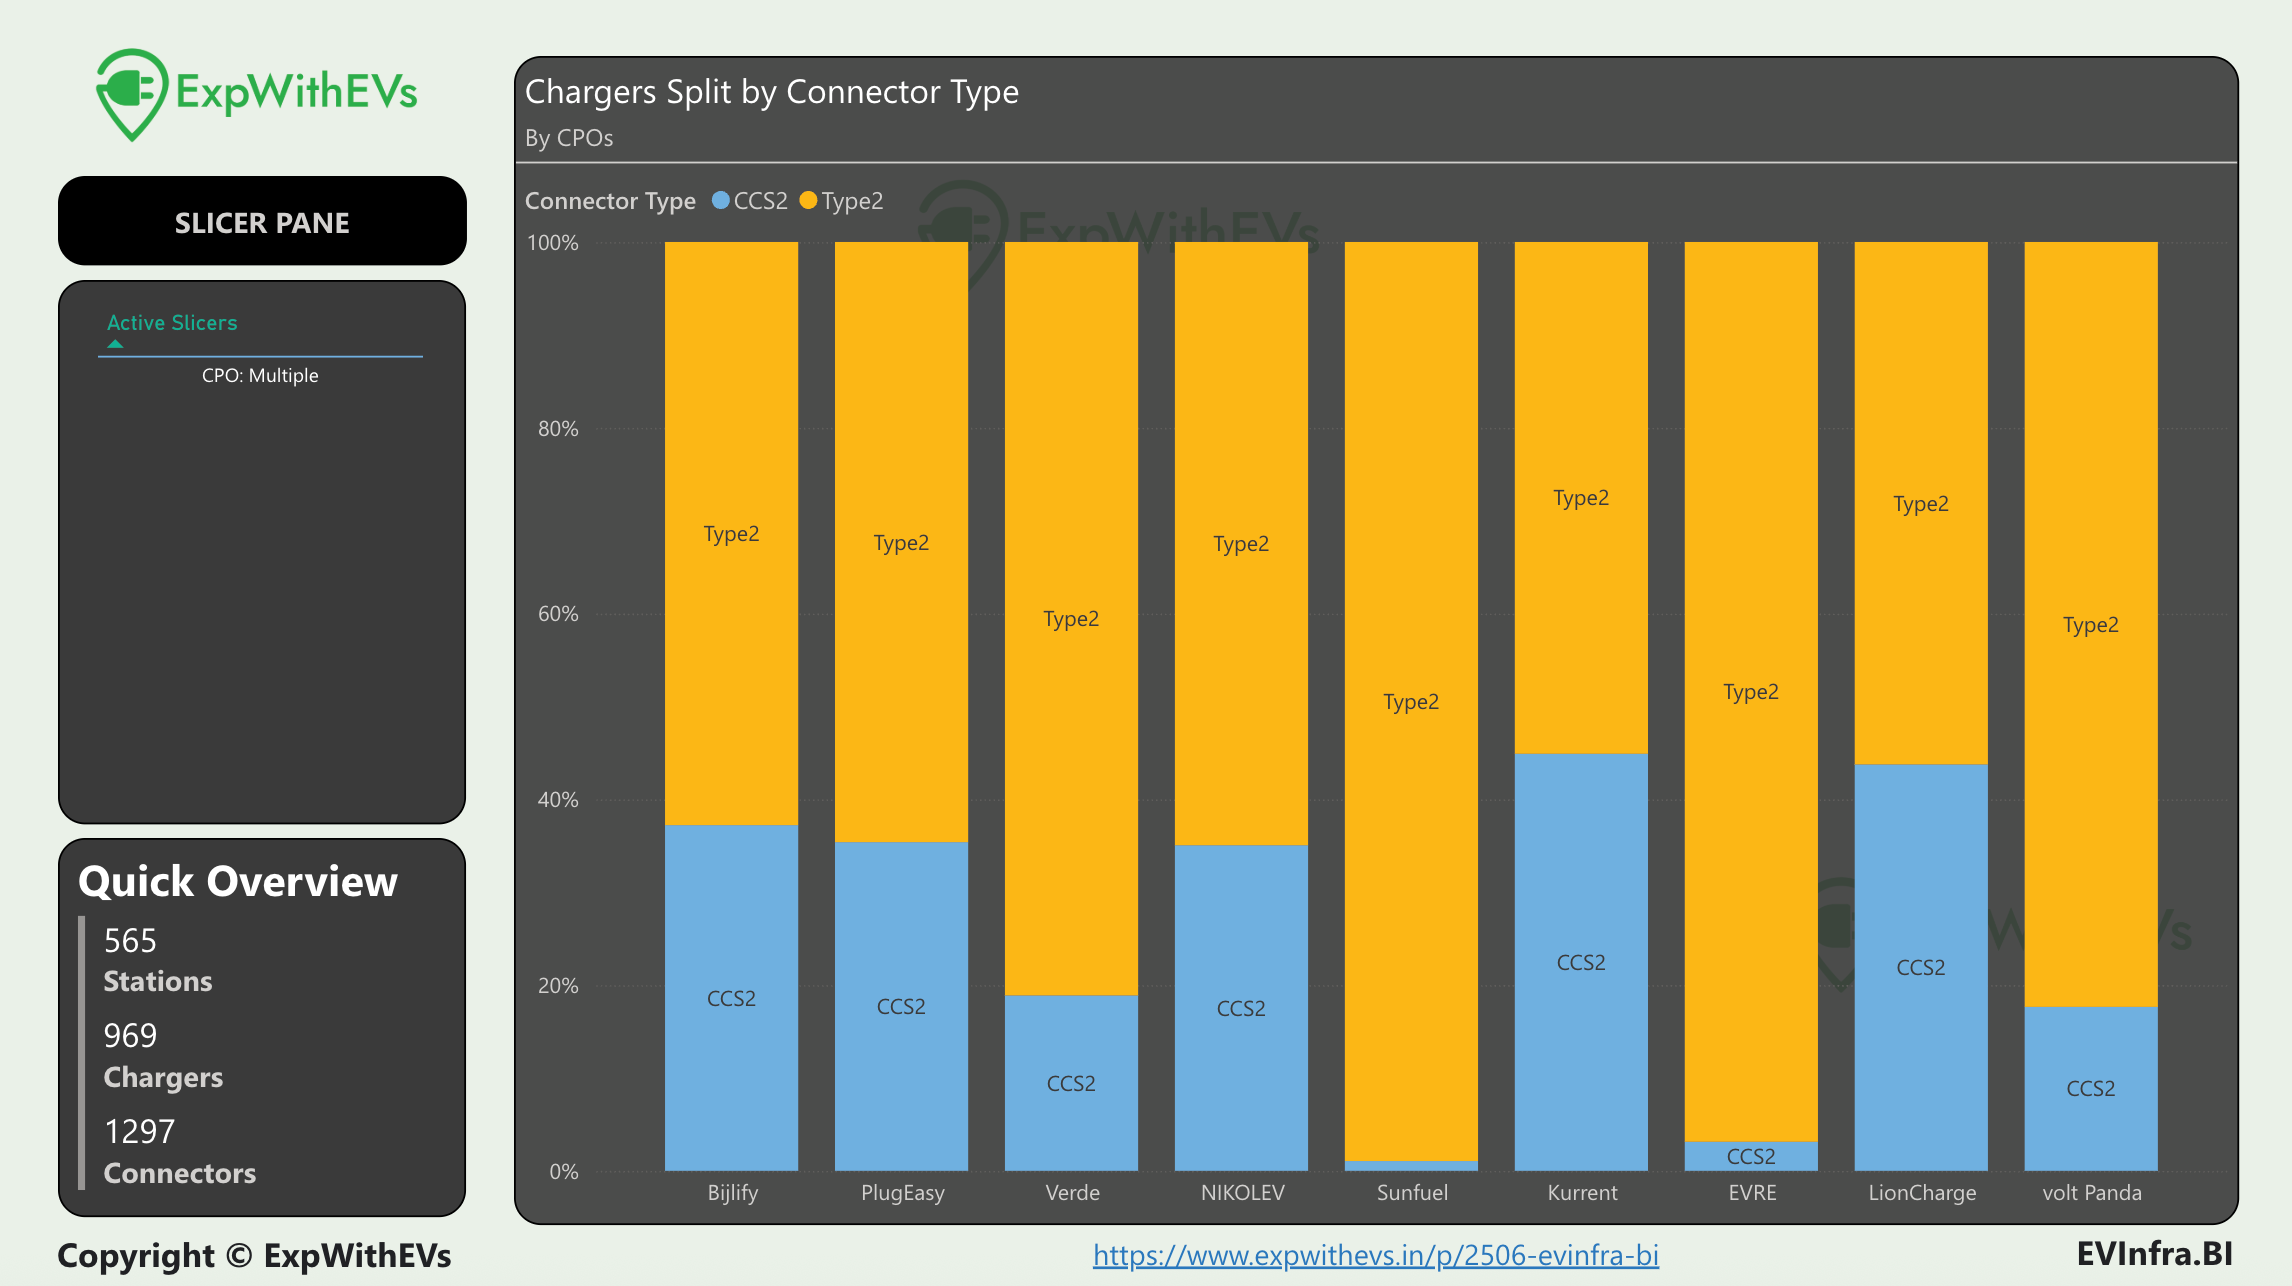Image resolution: width=2292 pixels, height=1286 pixels.
Task: Click the SLICER PANE button
Action: (262, 222)
